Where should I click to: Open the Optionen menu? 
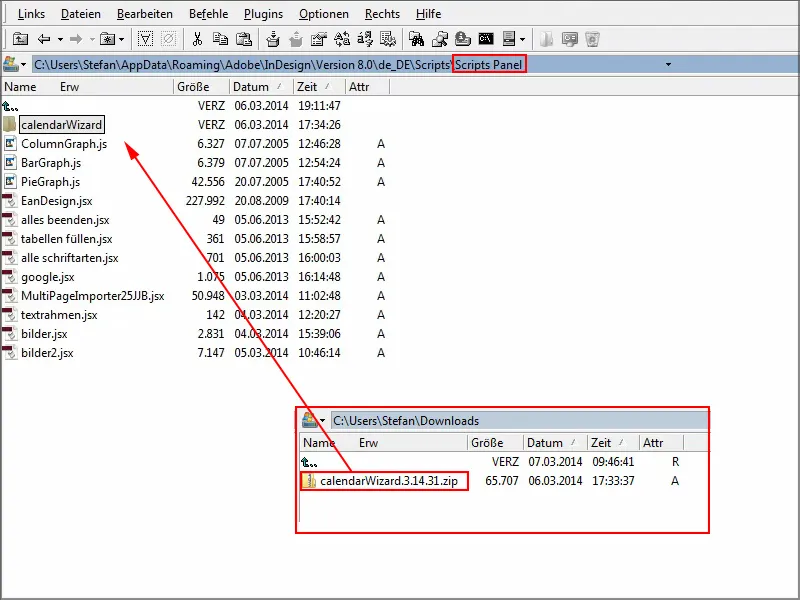[x=324, y=14]
